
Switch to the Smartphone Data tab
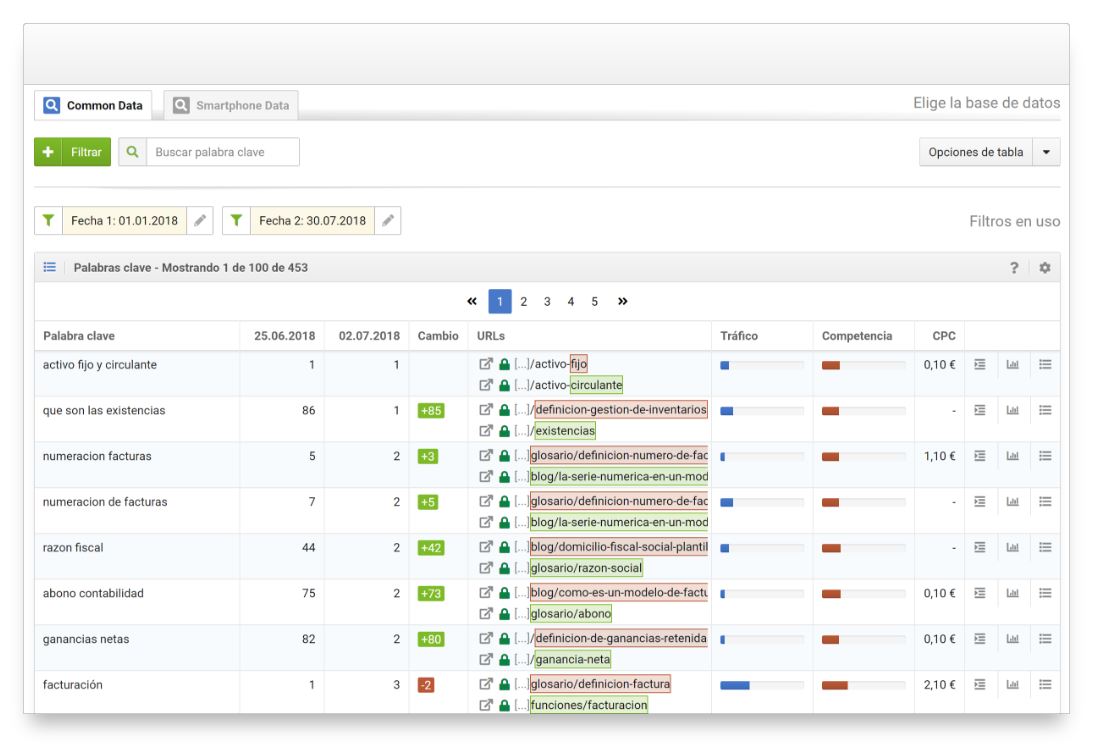[231, 105]
